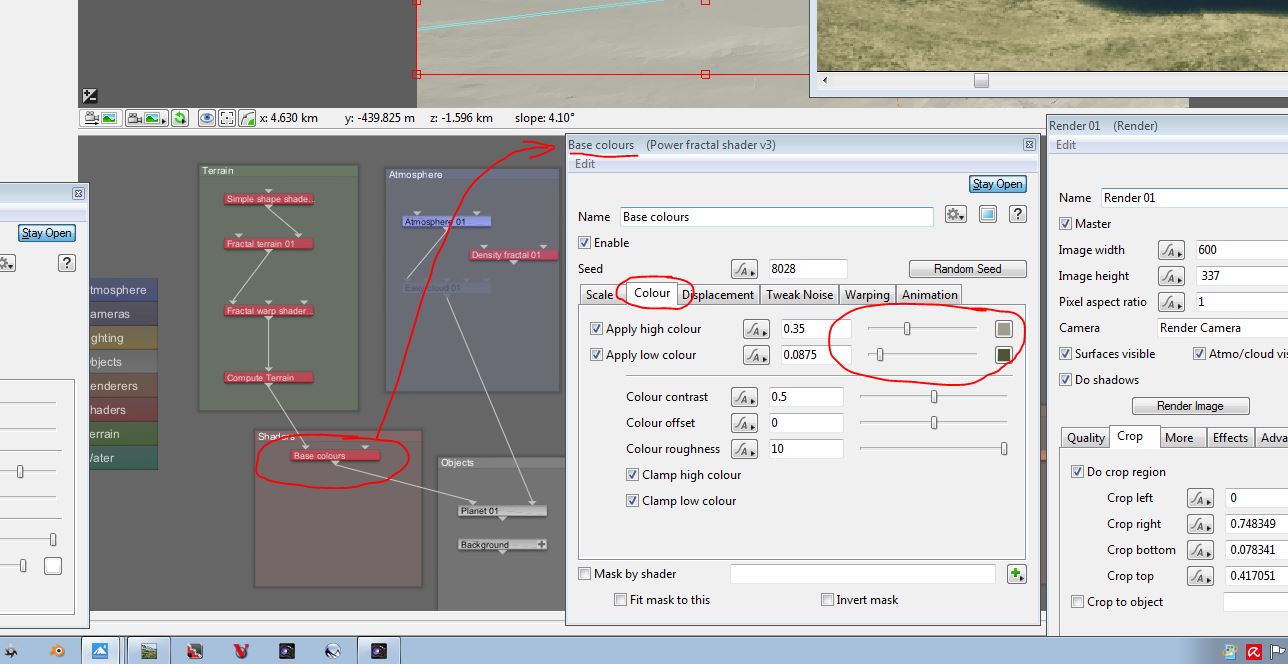Click the red V application icon in taskbar
The height and width of the screenshot is (664, 1288).
click(x=240, y=650)
